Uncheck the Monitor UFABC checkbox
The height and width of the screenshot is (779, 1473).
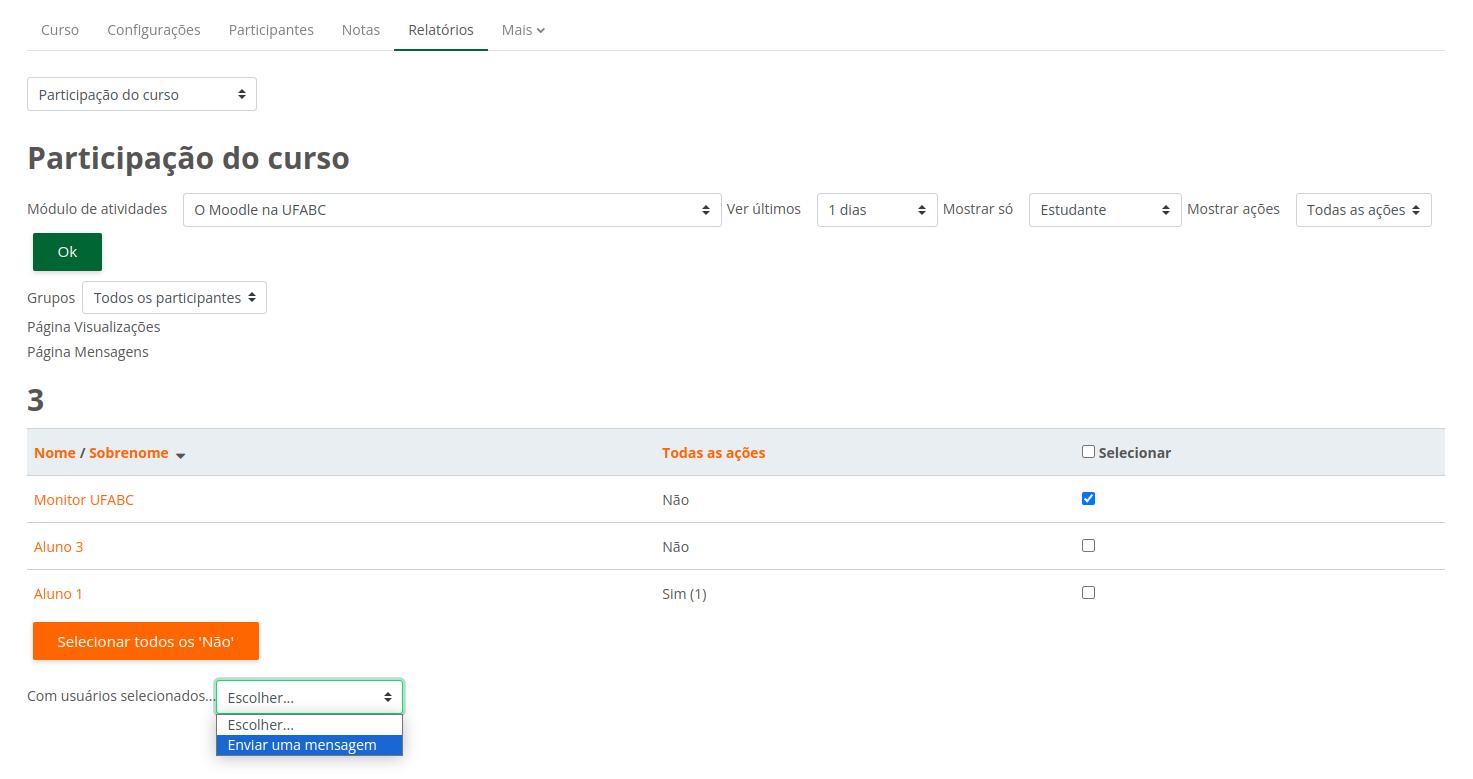pos(1088,499)
